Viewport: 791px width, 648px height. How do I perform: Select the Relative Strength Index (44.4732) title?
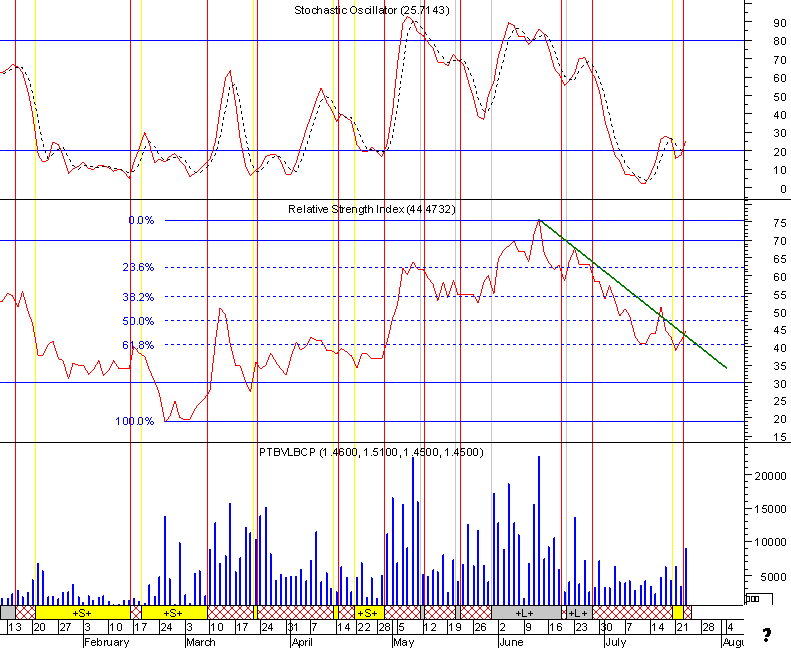tap(372, 209)
